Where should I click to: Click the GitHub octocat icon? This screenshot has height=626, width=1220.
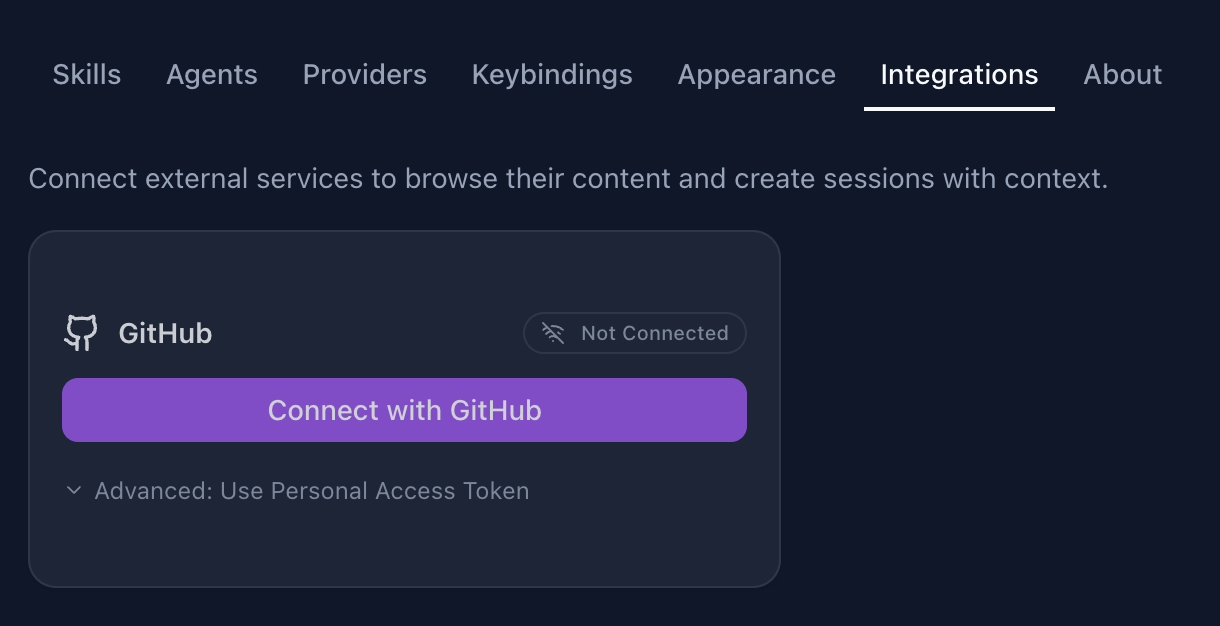coord(82,332)
